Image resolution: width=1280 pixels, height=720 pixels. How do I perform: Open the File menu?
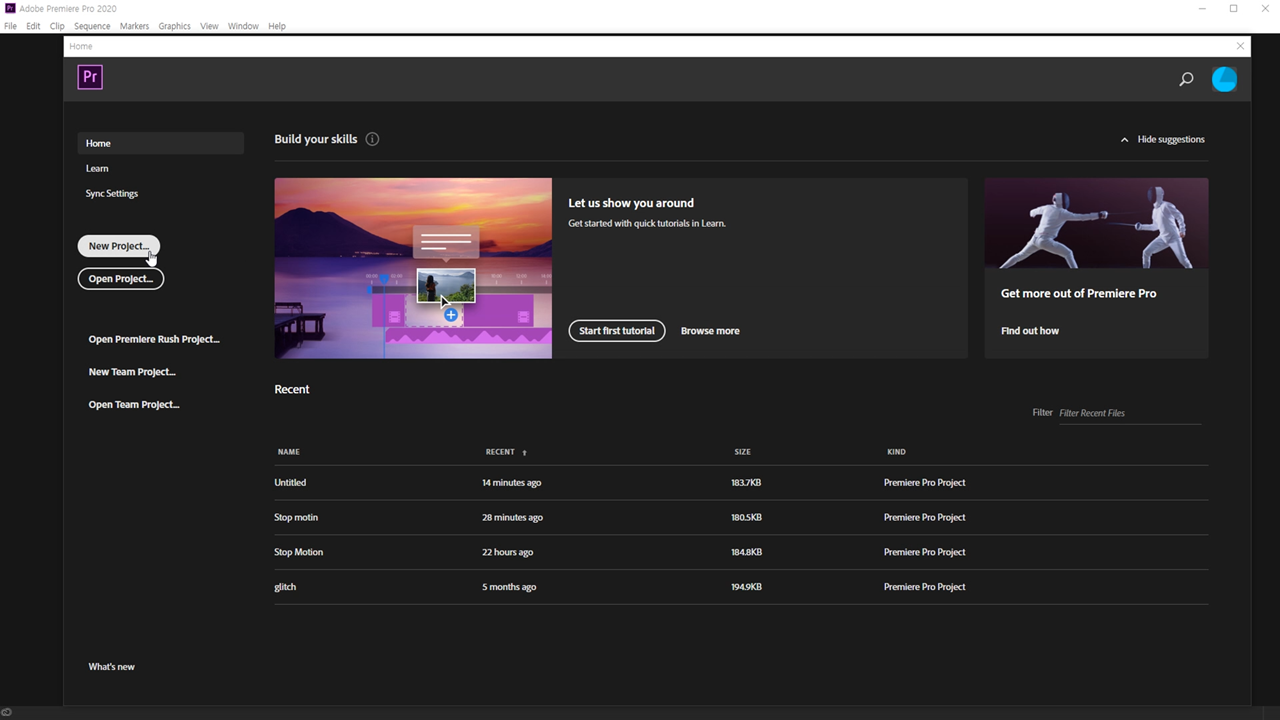(x=10, y=26)
